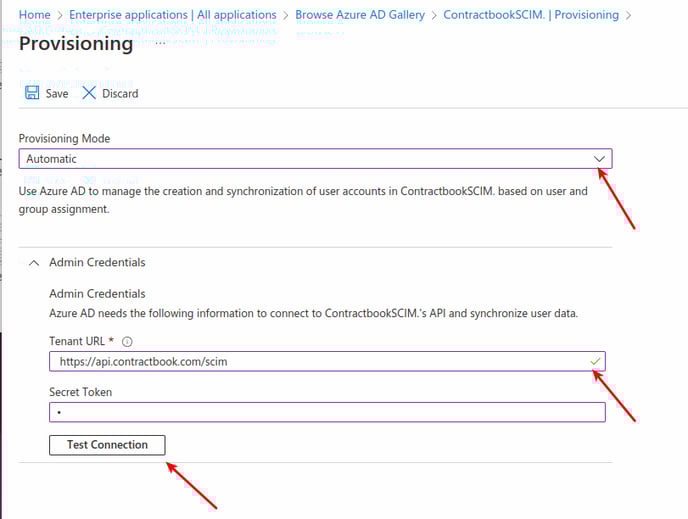This screenshot has width=688, height=519.
Task: Open Provisioning Mode dropdown arrow
Action: click(599, 159)
